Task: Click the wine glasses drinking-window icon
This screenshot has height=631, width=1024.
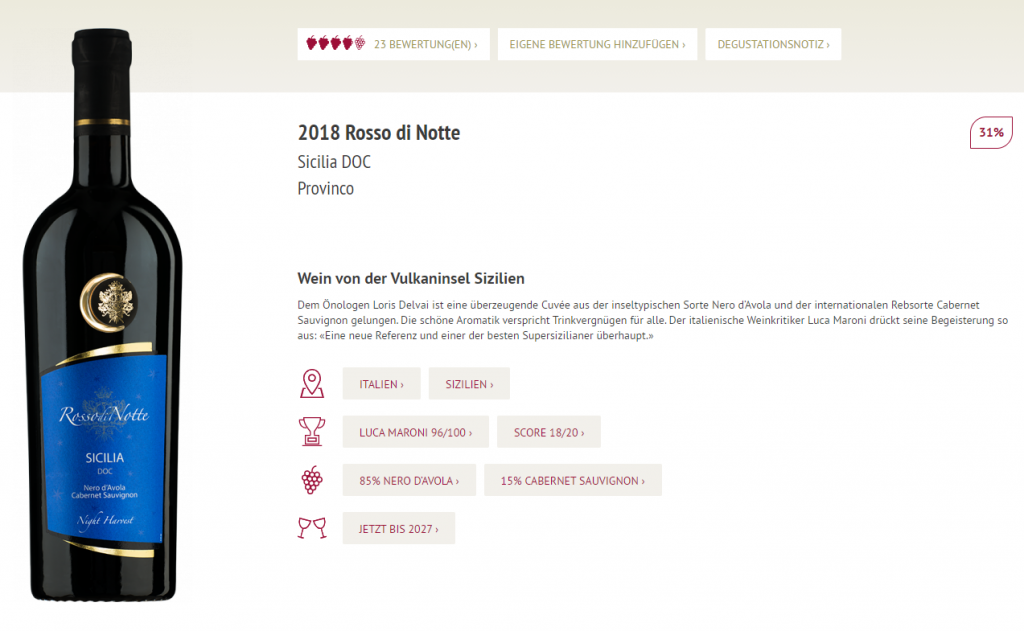Action: click(x=312, y=528)
